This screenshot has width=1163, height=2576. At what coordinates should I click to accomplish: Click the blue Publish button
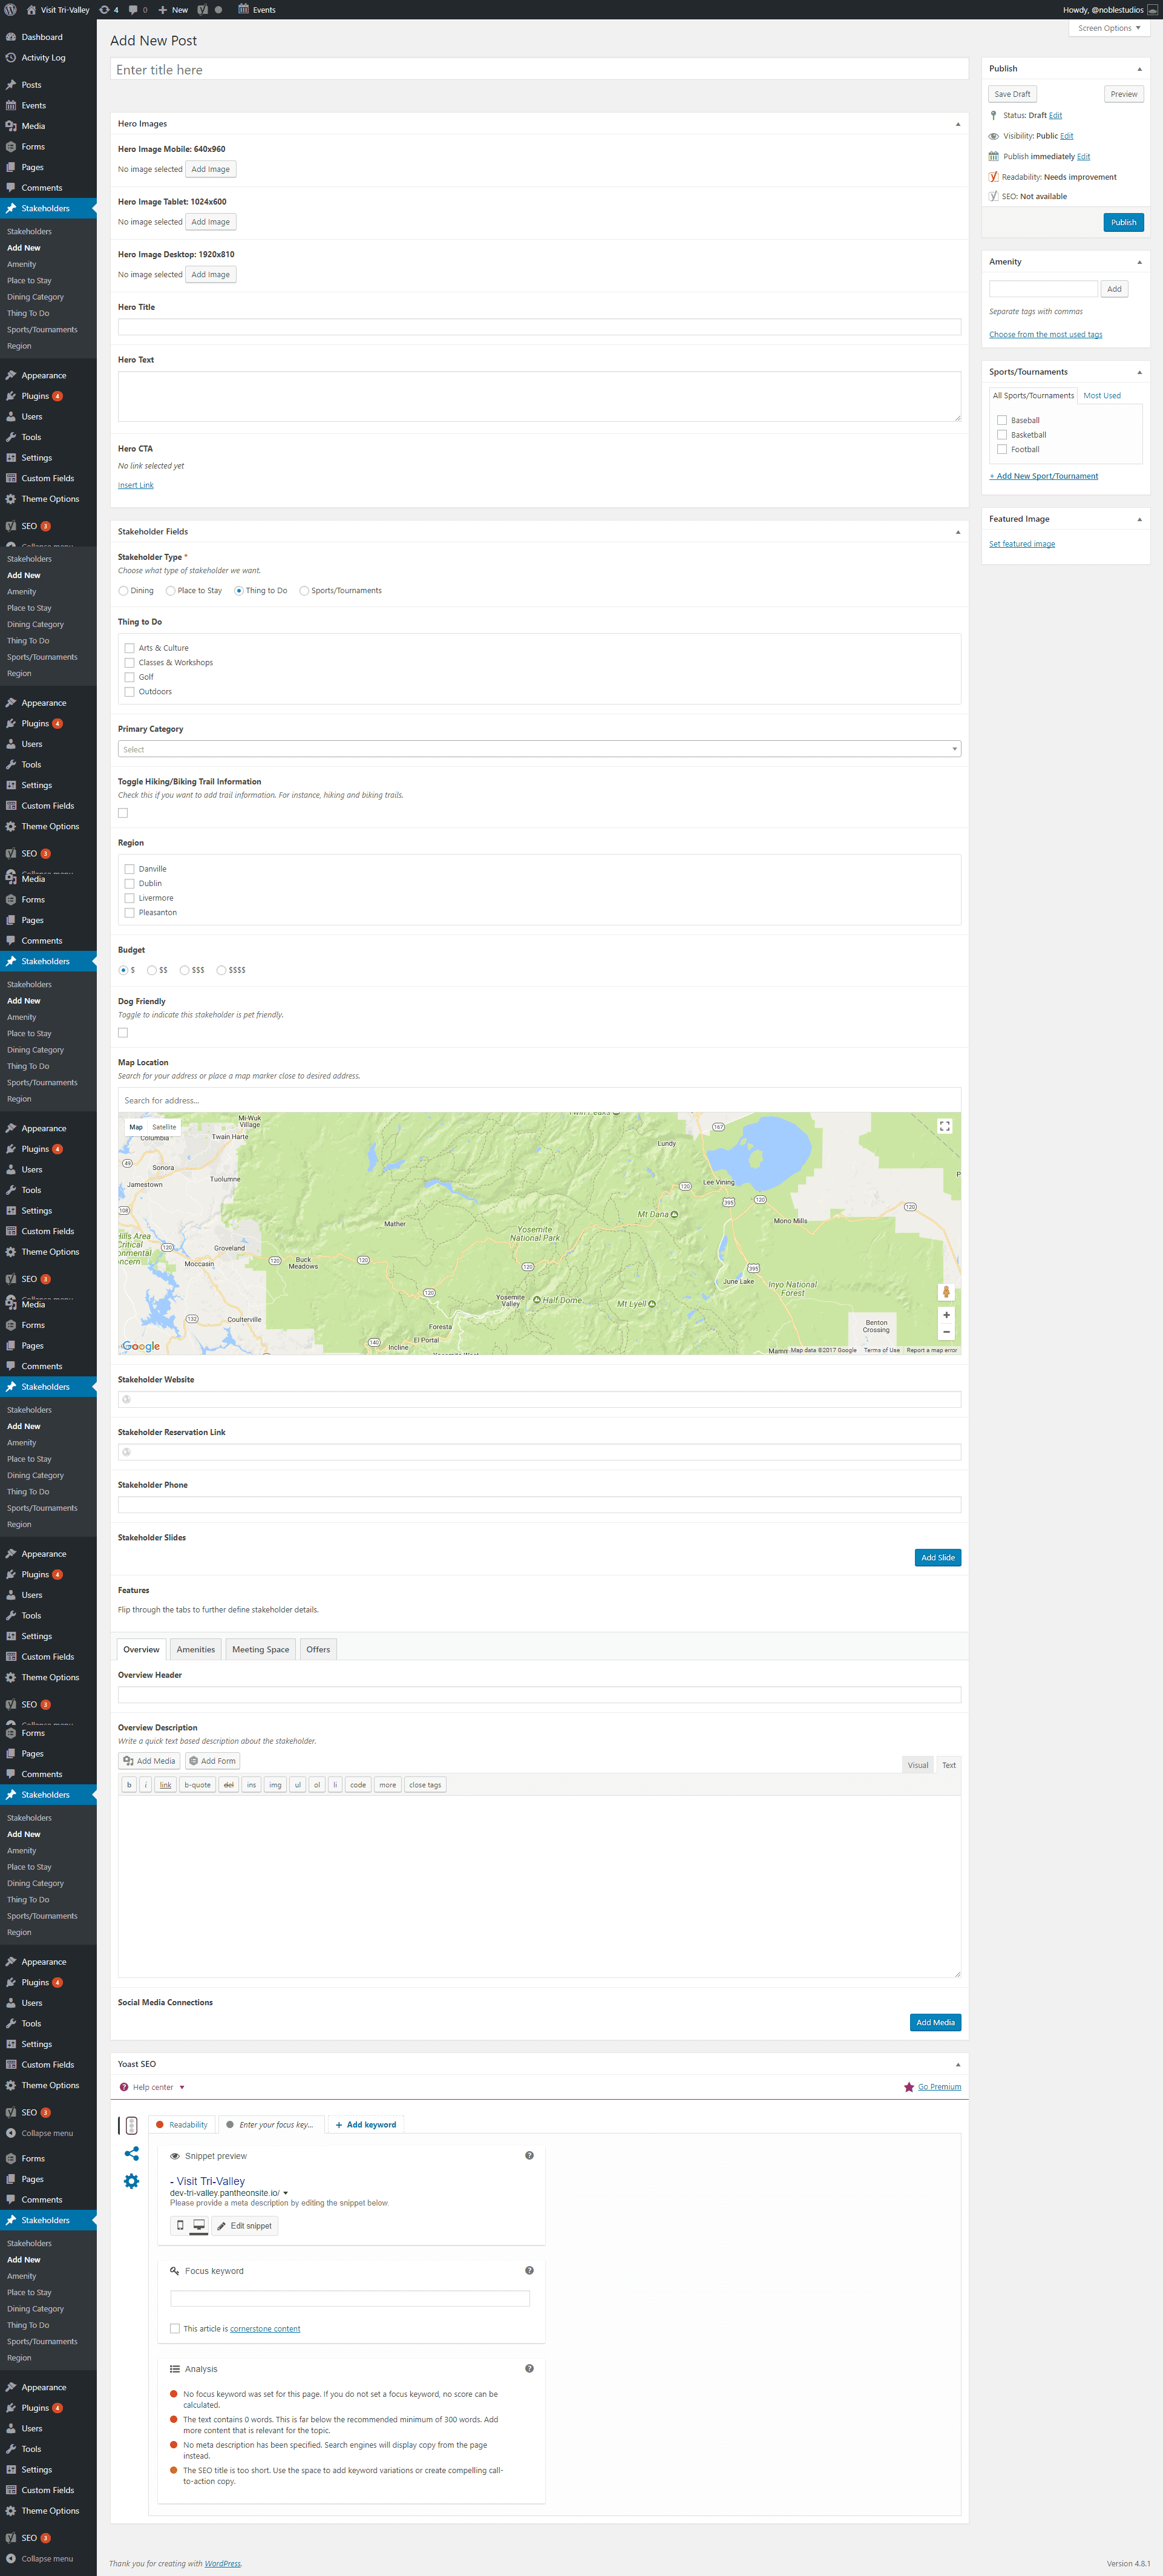point(1123,222)
